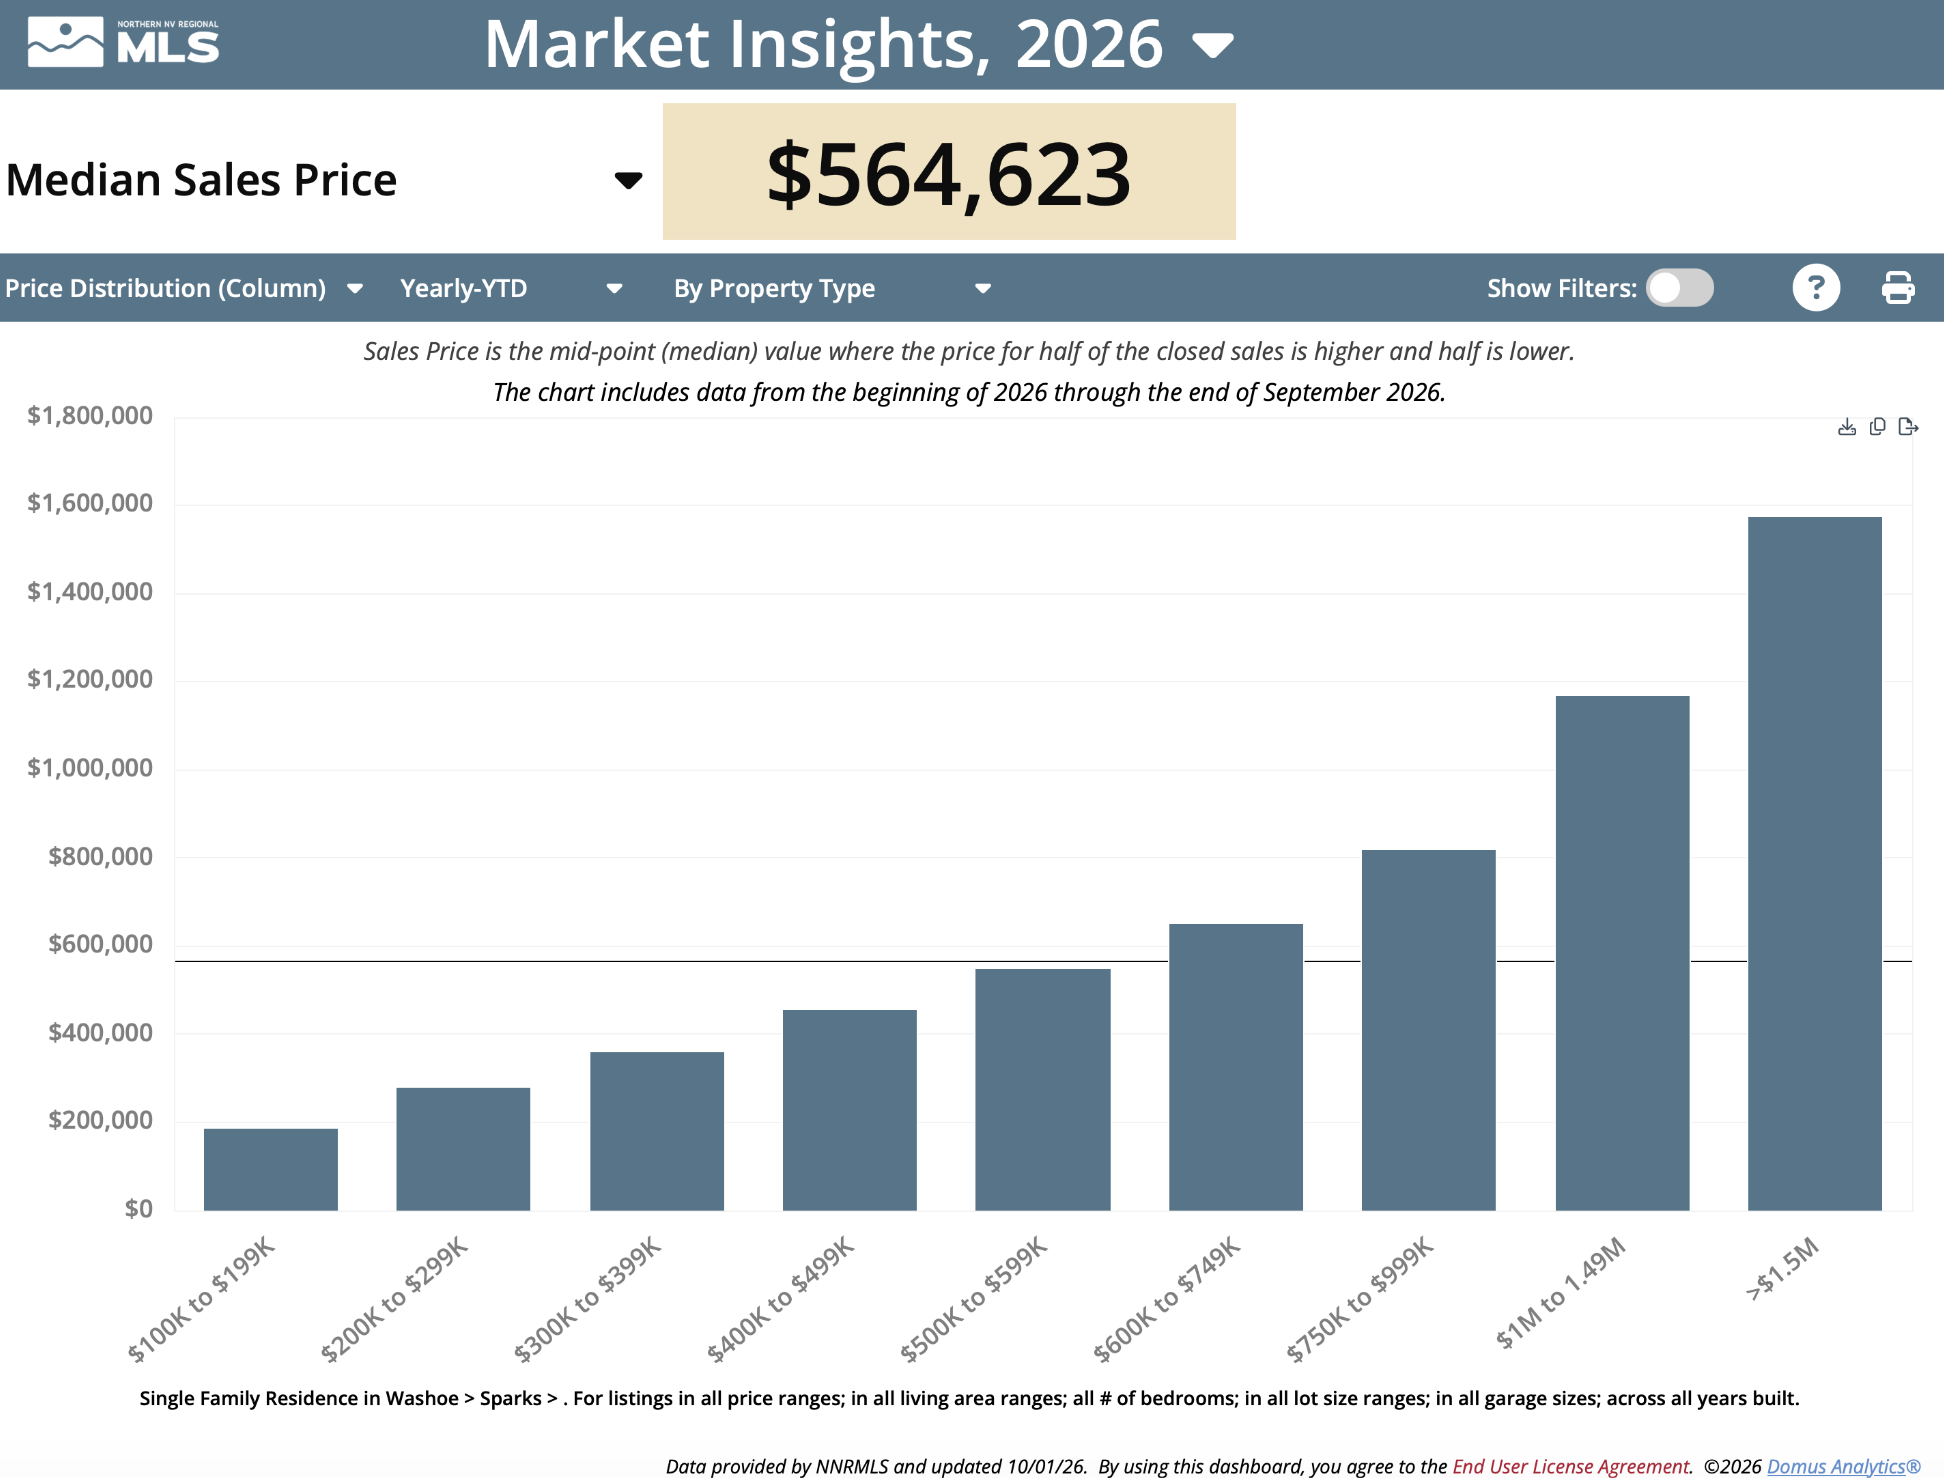Click the $564,623 median price box
The image size is (1944, 1478).
pyautogui.click(x=949, y=172)
